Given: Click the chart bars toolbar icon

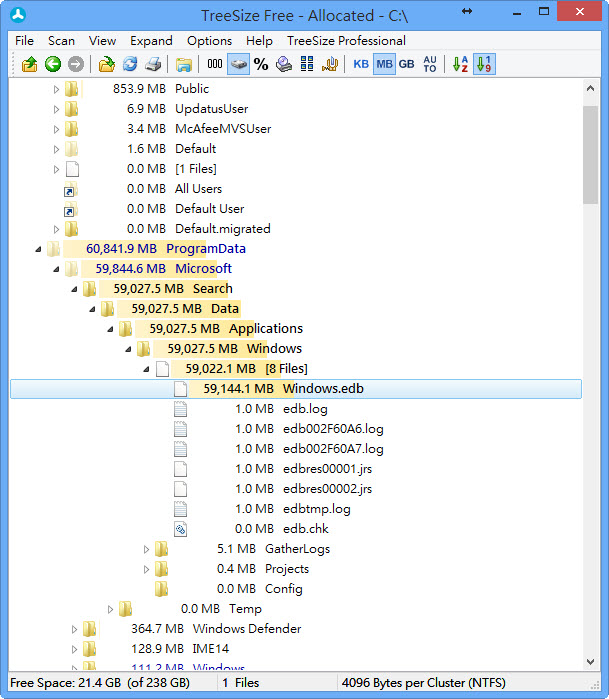Looking at the screenshot, I should pyautogui.click(x=330, y=64).
